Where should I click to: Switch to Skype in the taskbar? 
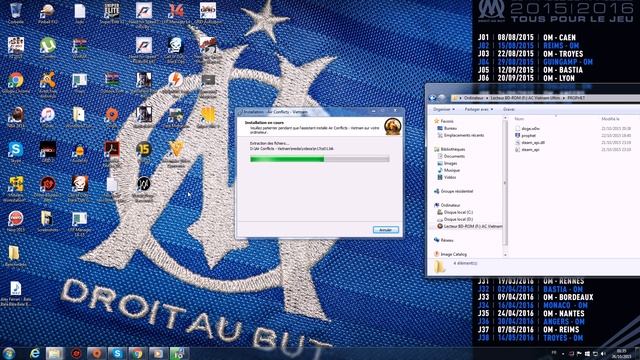[x=117, y=353]
